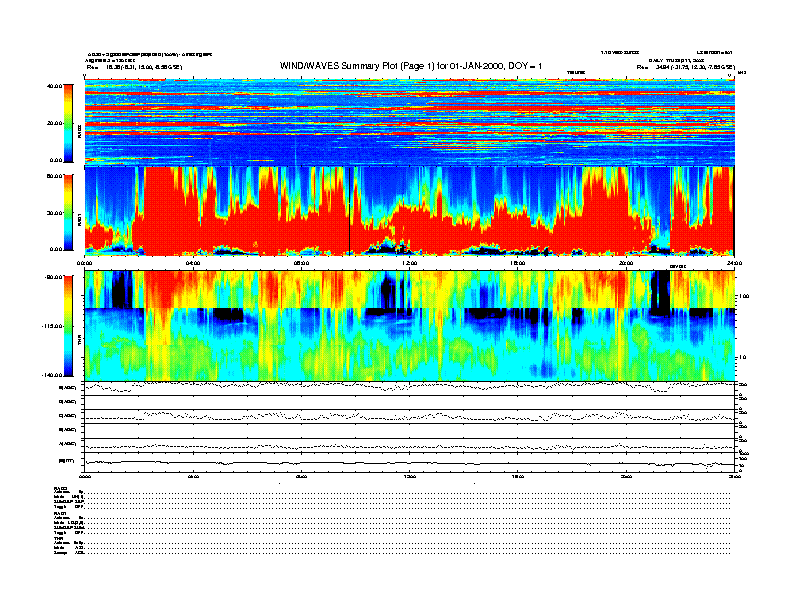Click the RAD1 spectrogram panel
The width and height of the screenshot is (792, 612).
(x=410, y=212)
